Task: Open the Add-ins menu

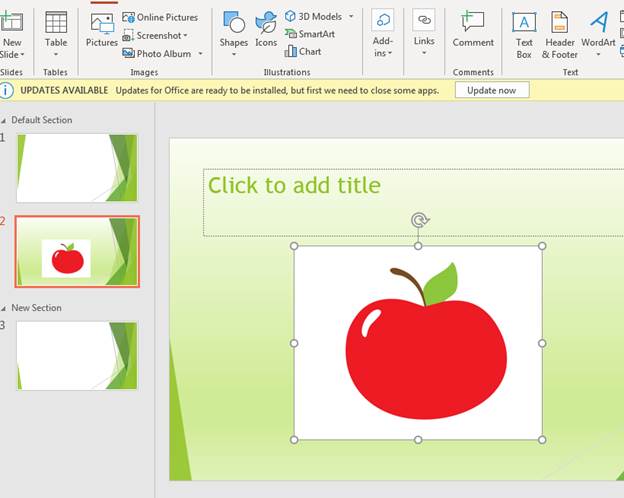Action: [383, 34]
